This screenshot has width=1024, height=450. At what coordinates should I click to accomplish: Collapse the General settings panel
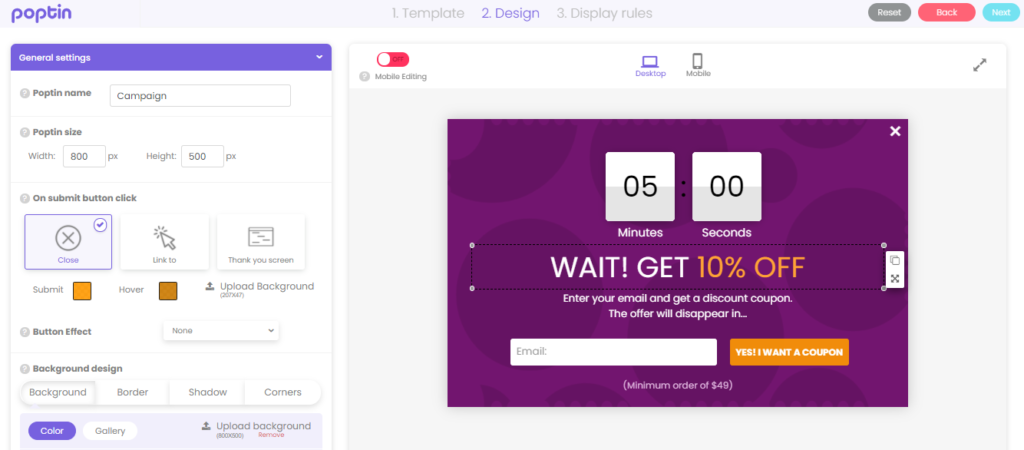(x=319, y=57)
